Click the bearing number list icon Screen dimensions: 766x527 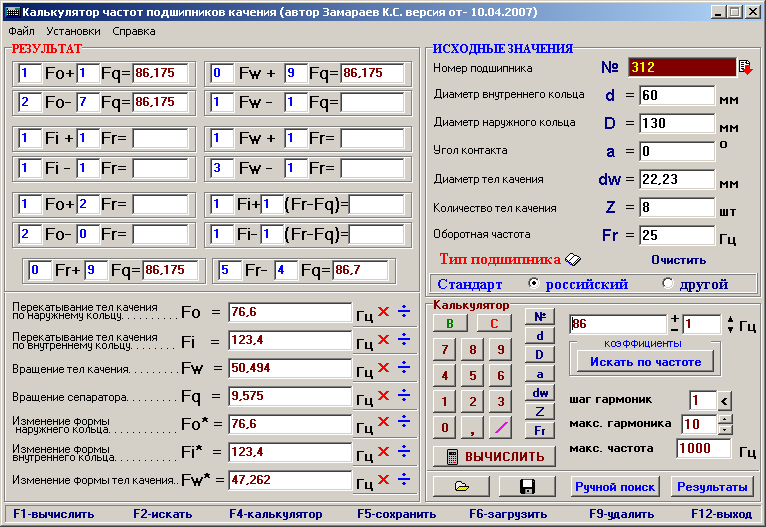[744, 68]
